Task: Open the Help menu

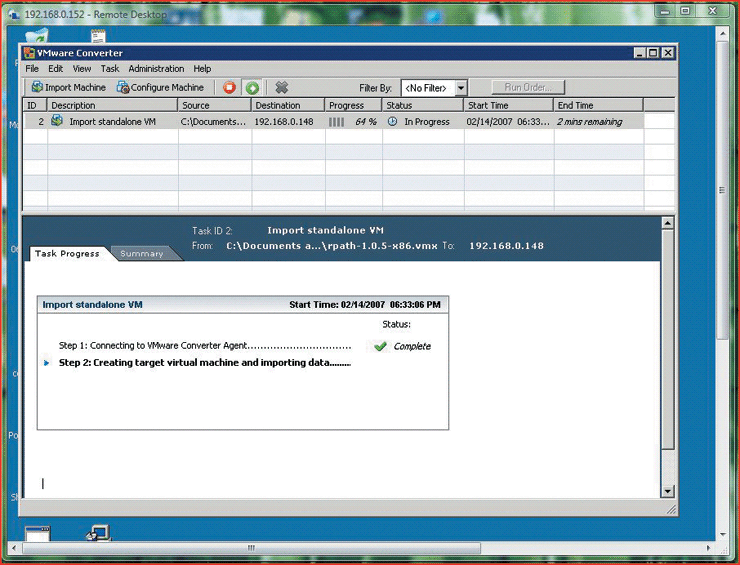Action: [x=202, y=69]
